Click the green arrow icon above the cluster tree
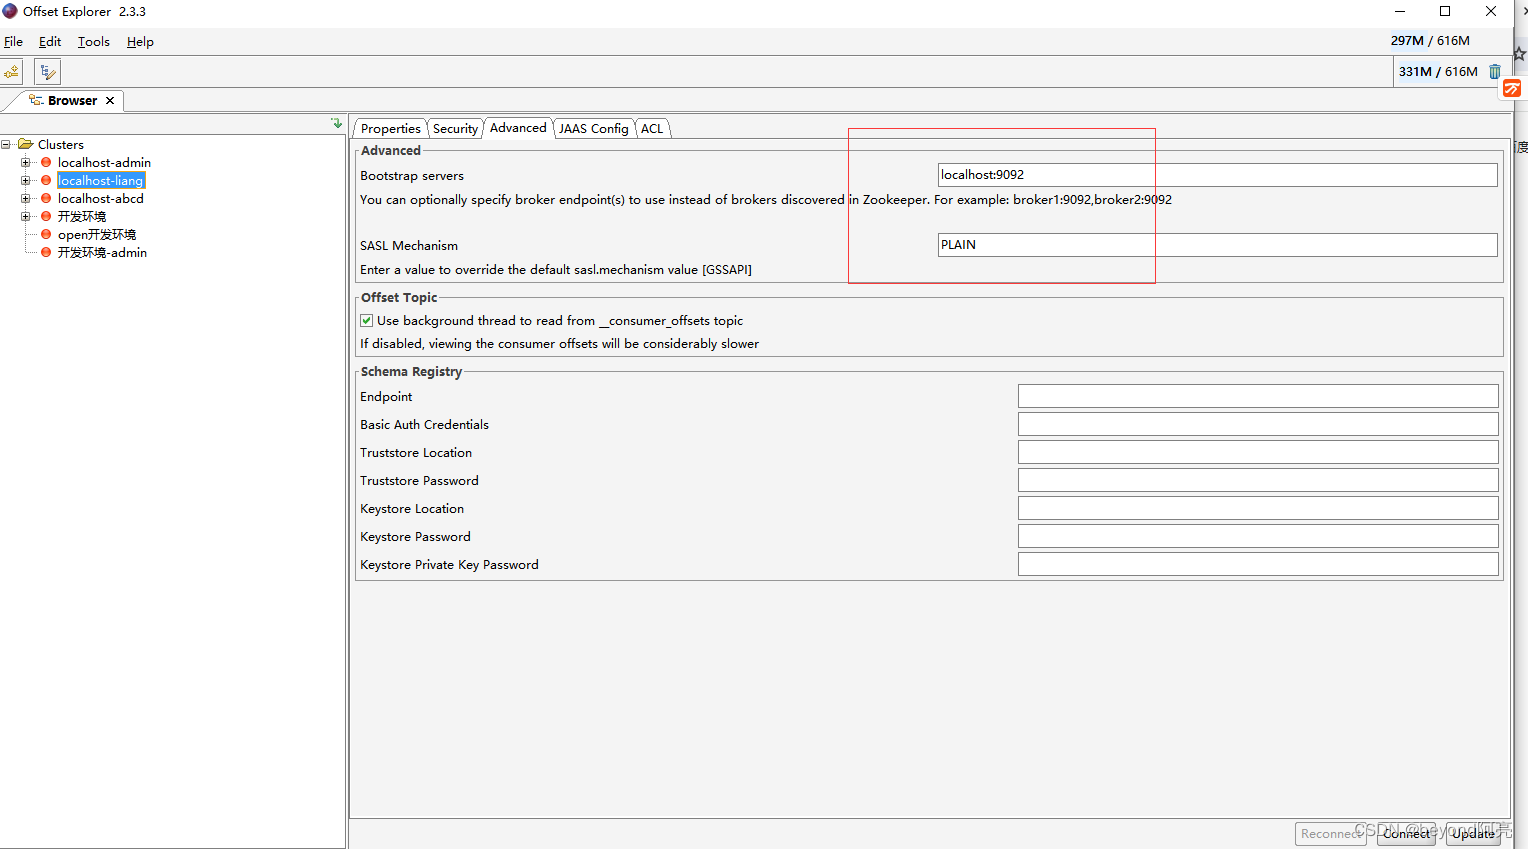1528x849 pixels. point(337,123)
